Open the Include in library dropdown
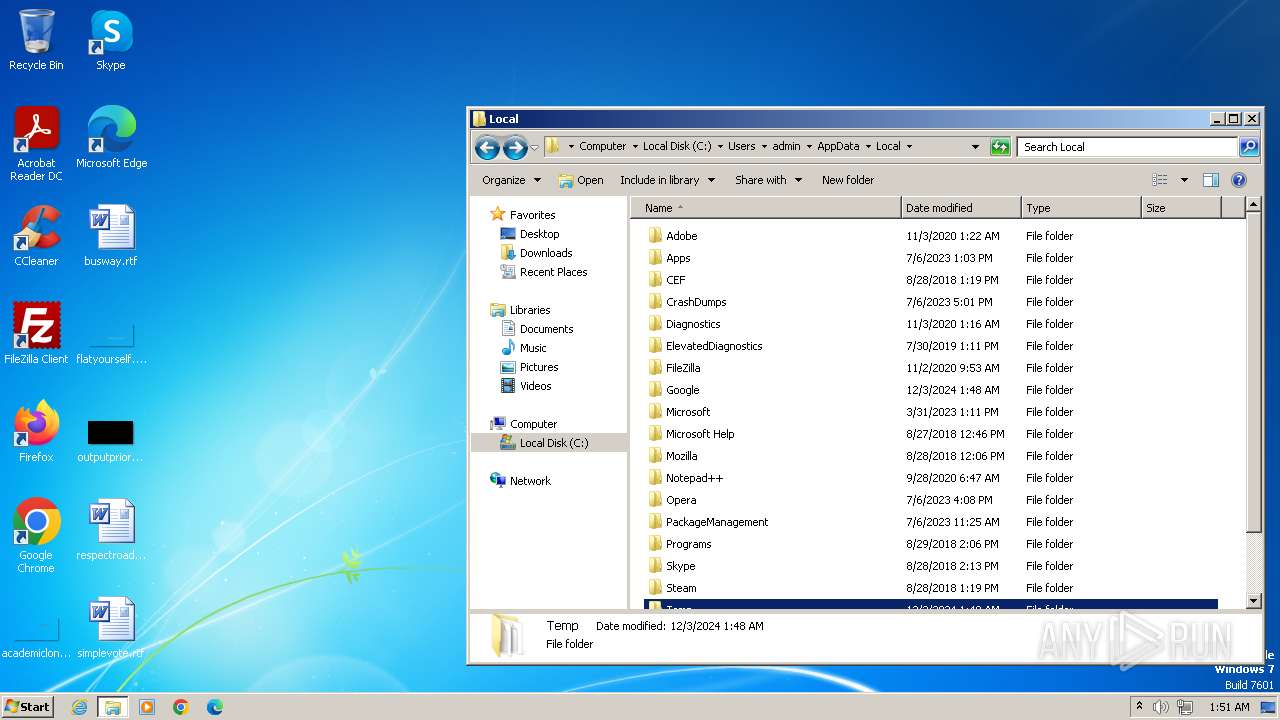The image size is (1280, 720). (668, 180)
